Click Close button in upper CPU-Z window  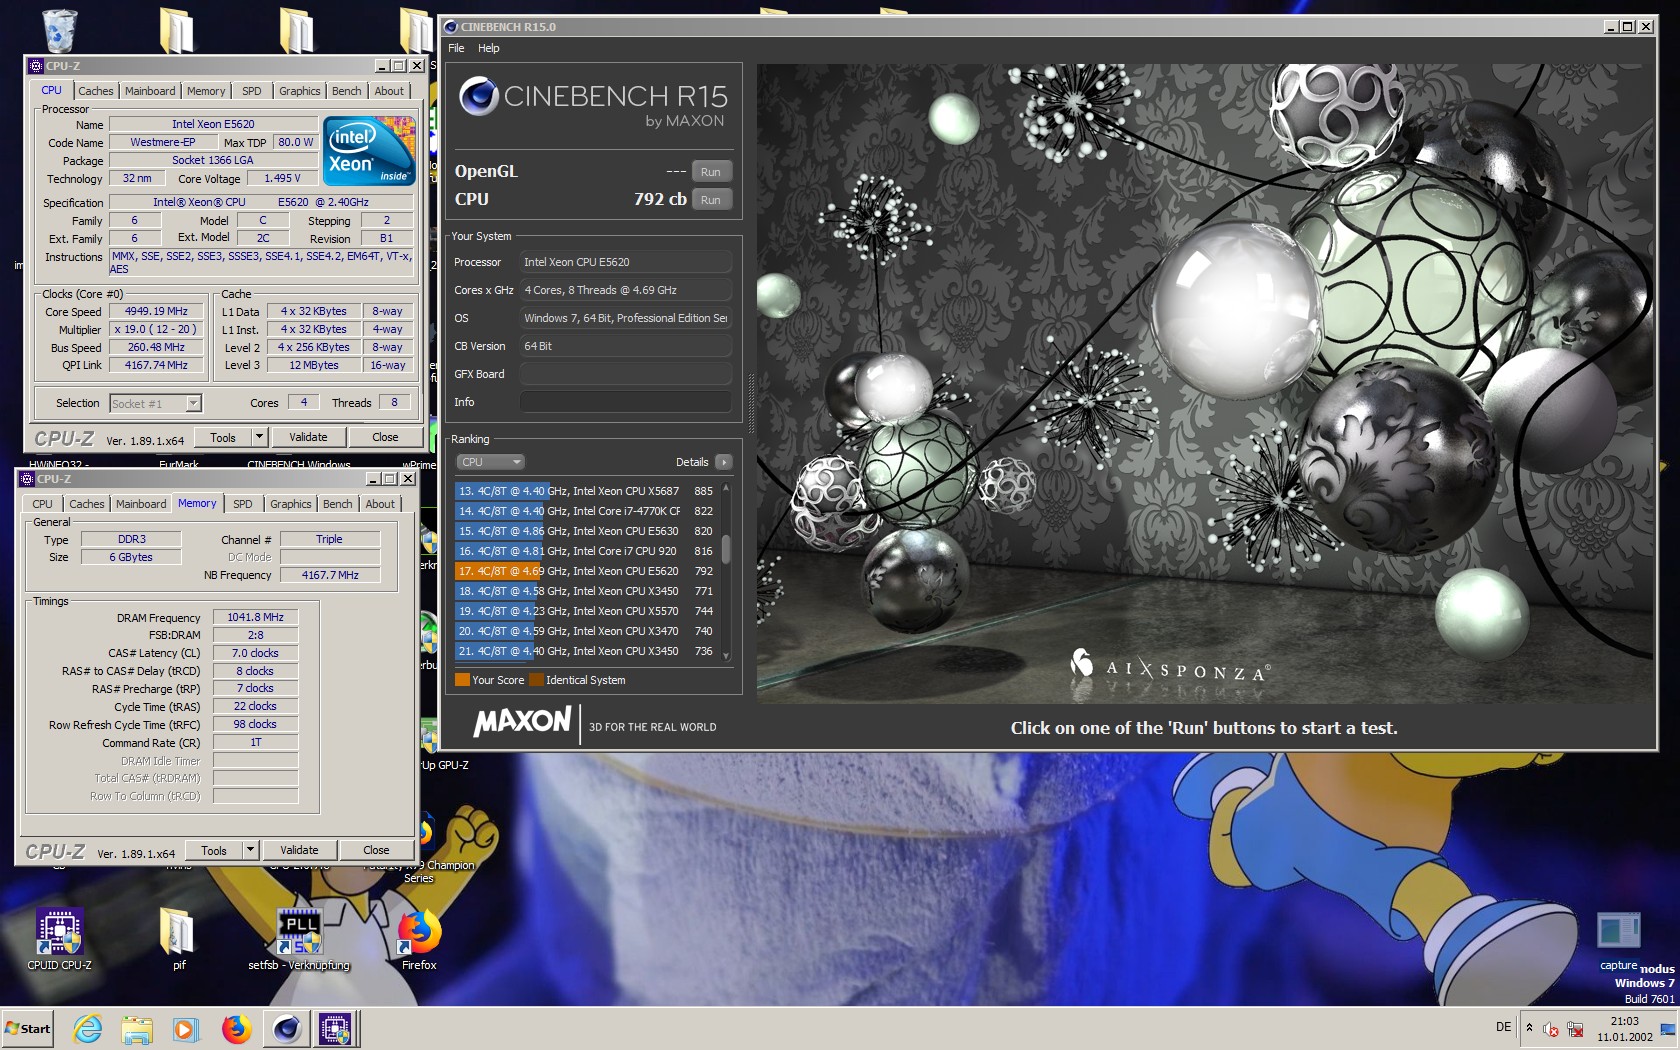tap(385, 437)
